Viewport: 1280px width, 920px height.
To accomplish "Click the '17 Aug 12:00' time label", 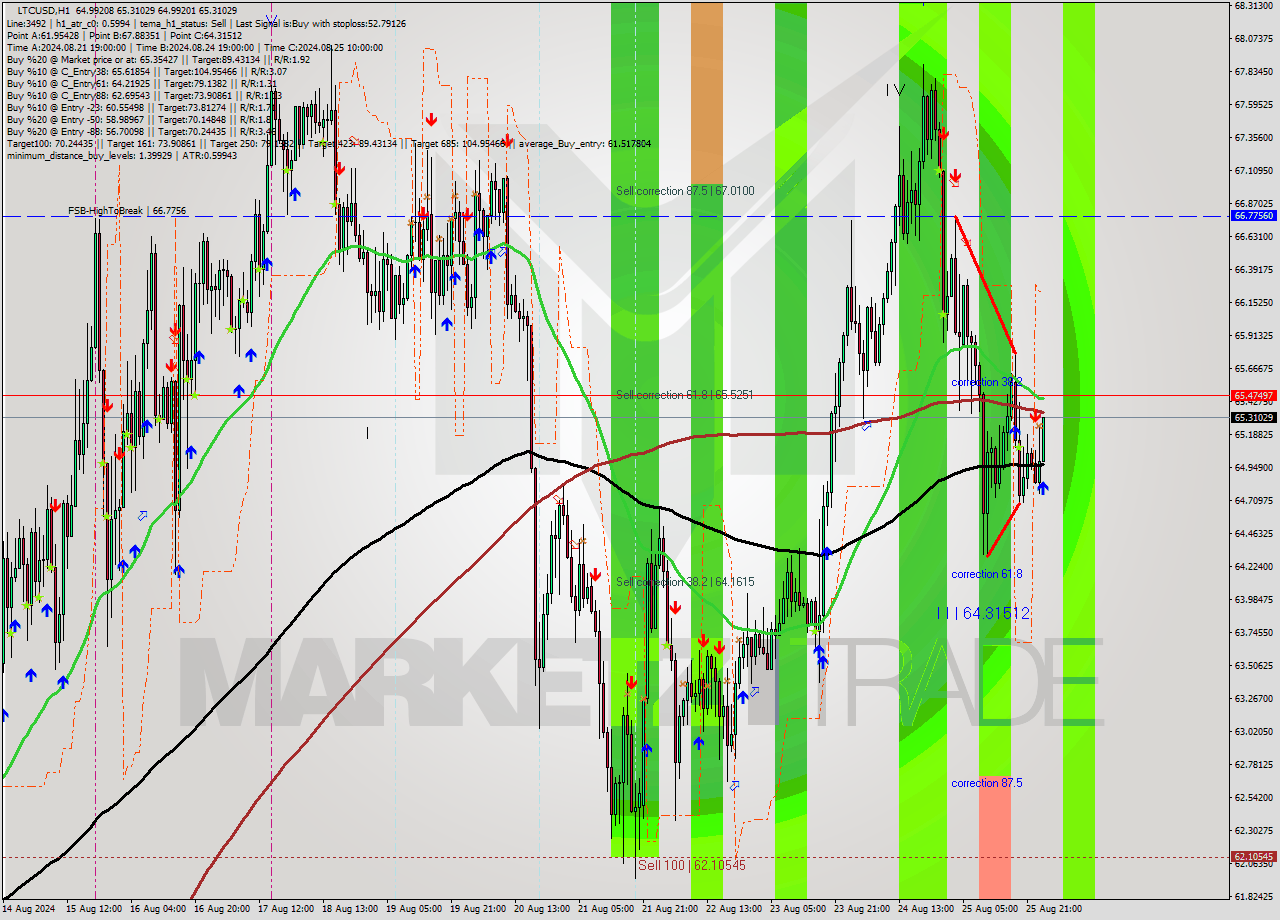I will [x=286, y=909].
